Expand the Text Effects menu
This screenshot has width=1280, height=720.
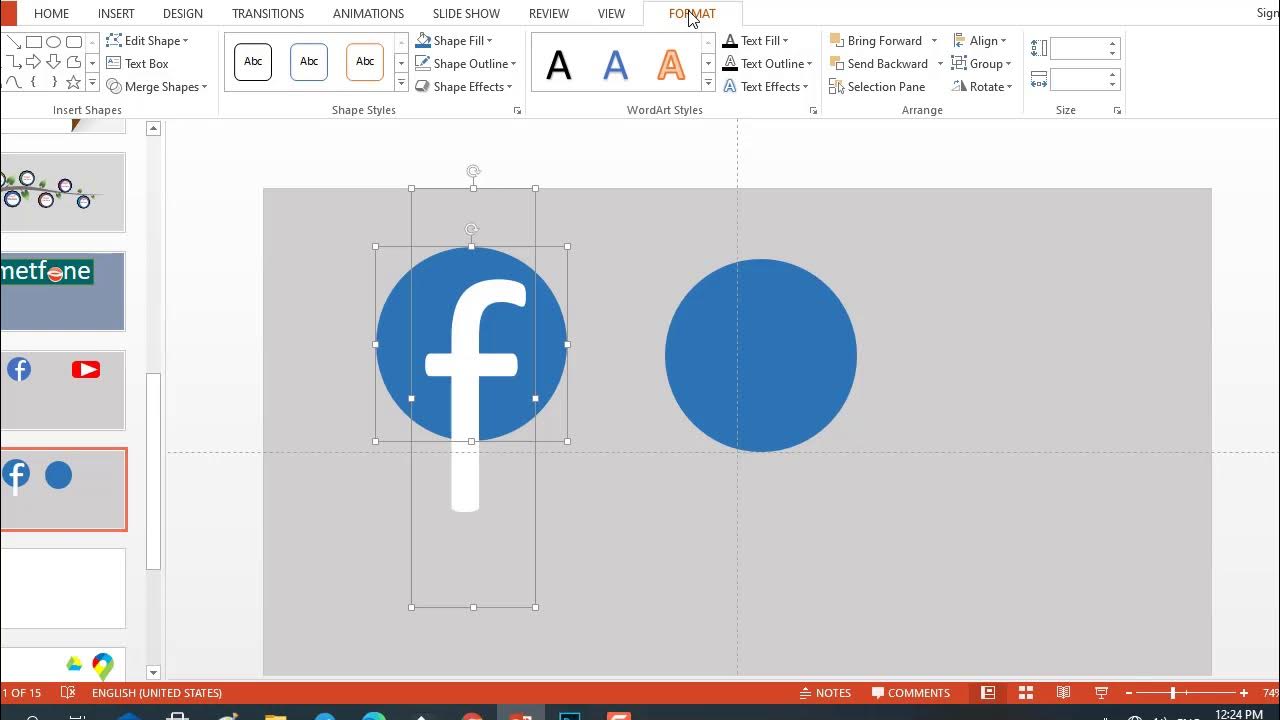pyautogui.click(x=766, y=86)
